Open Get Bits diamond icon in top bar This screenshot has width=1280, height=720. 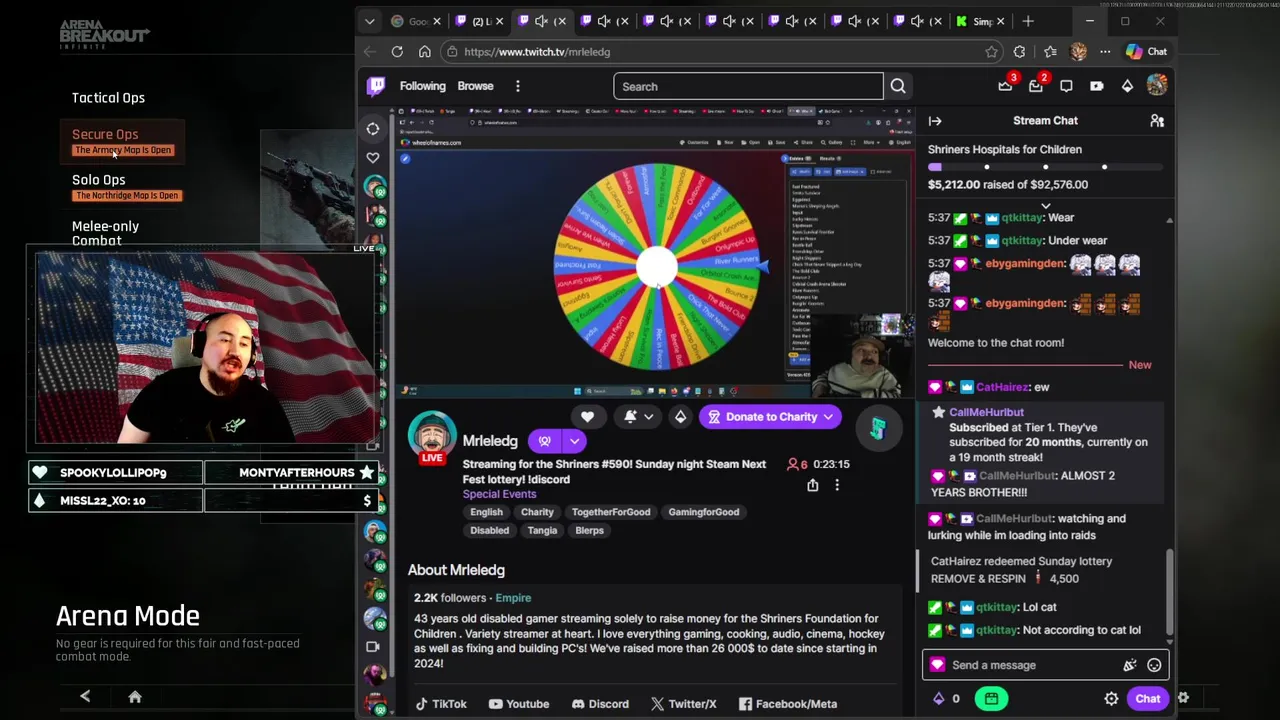[1127, 86]
